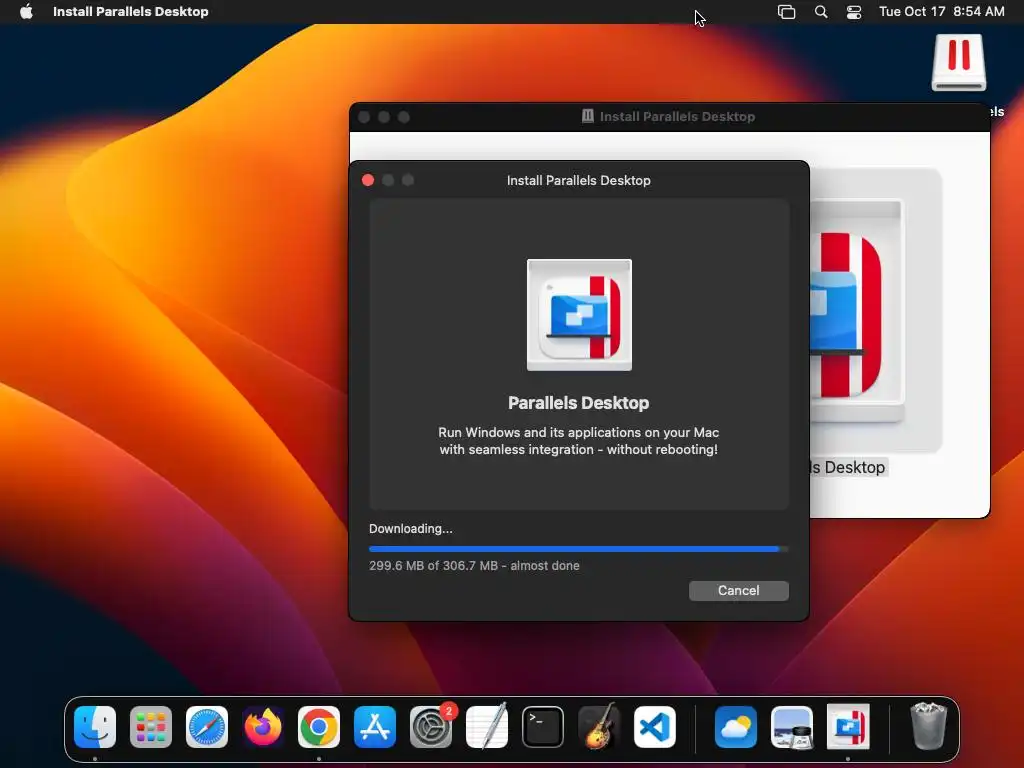Open the Trash from the Dock

(x=928, y=726)
